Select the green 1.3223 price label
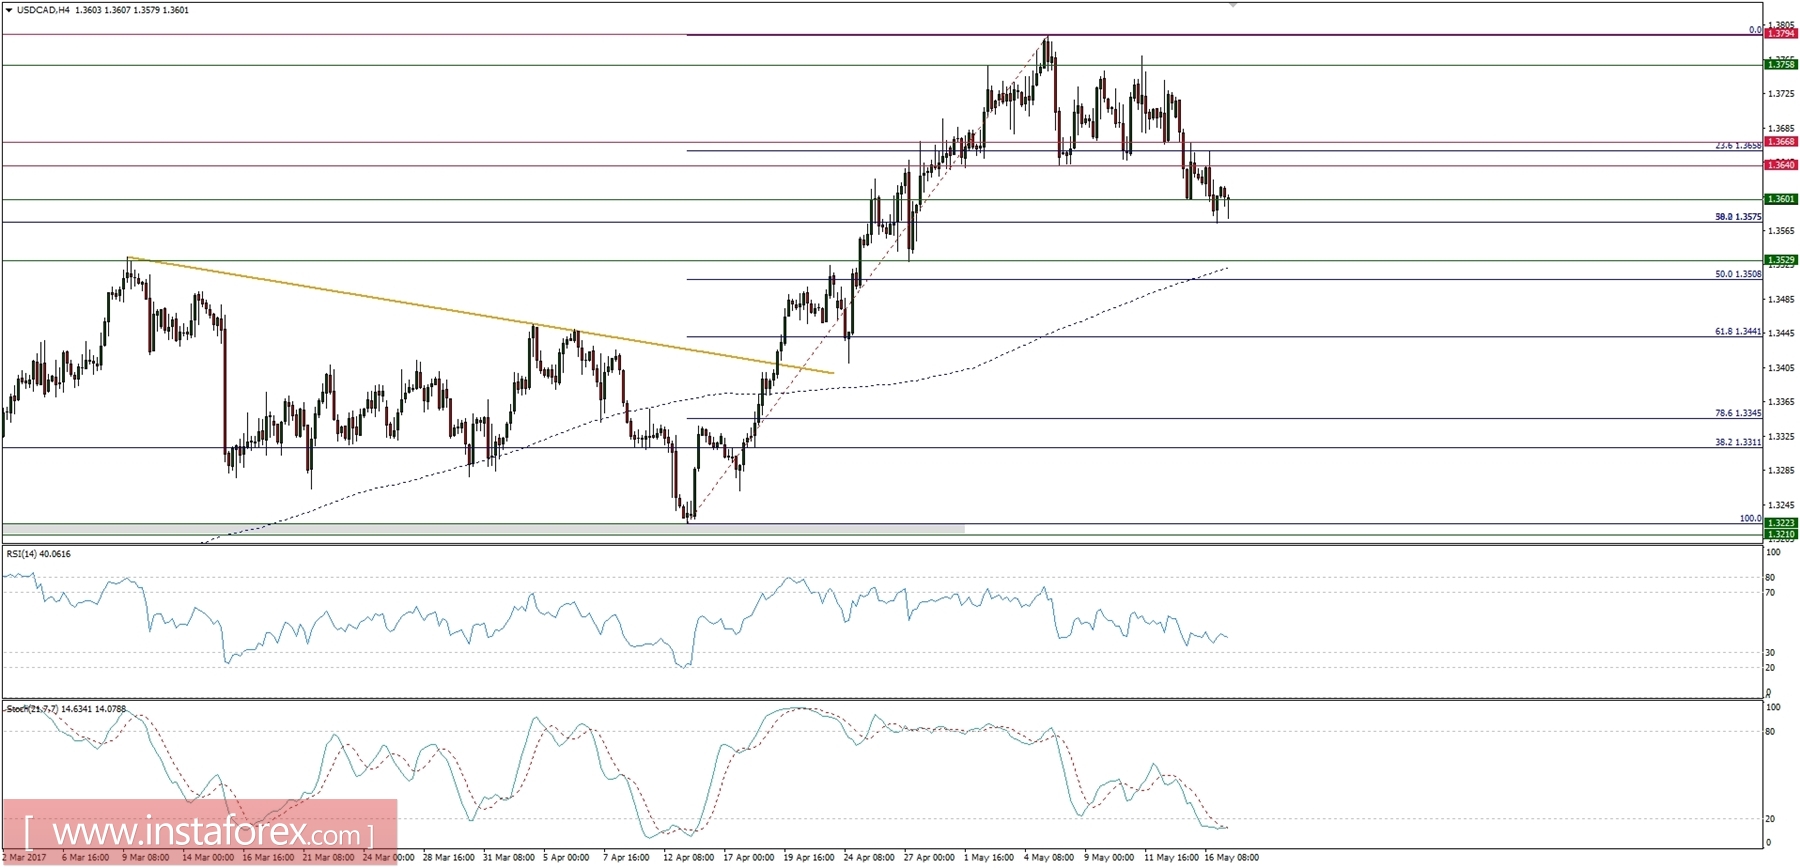The height and width of the screenshot is (868, 1800). [x=1781, y=523]
